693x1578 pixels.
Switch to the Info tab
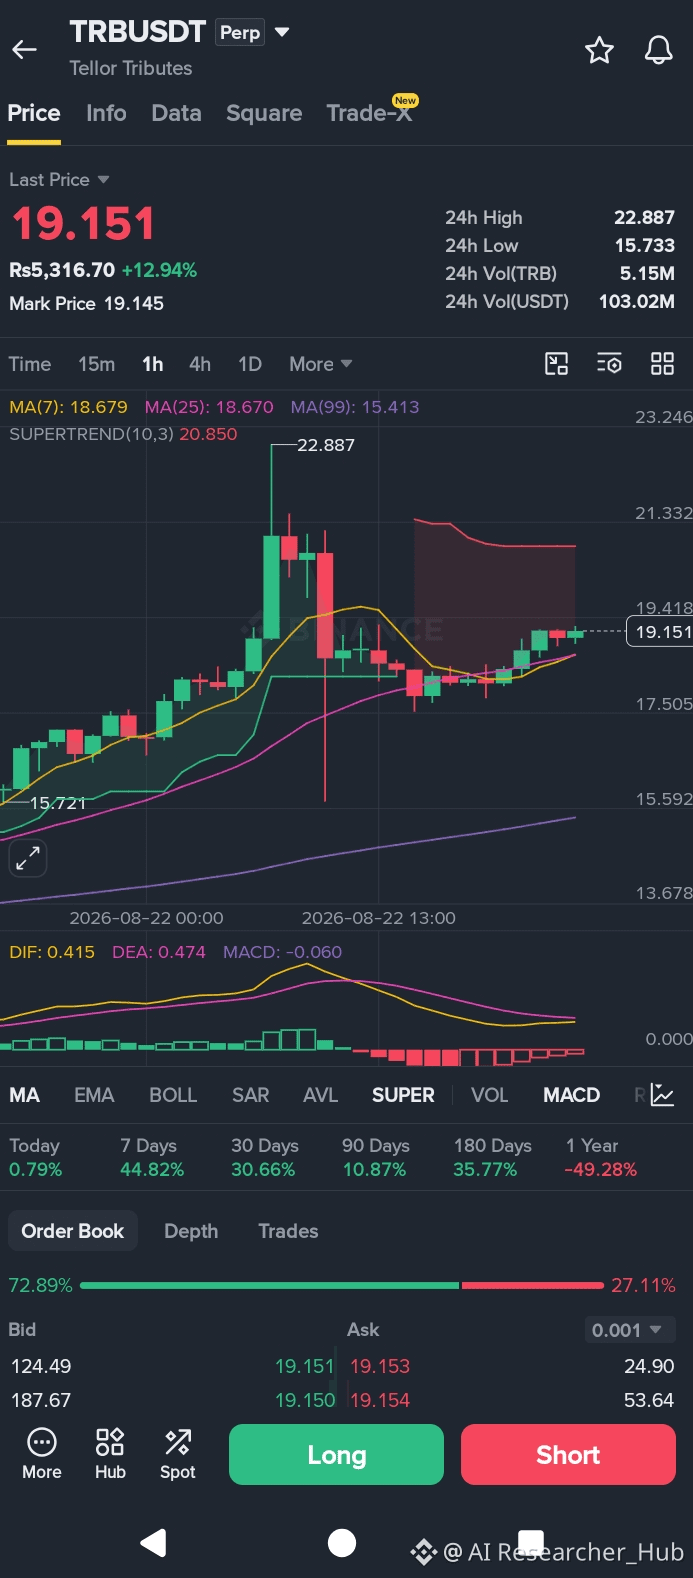[x=106, y=113]
